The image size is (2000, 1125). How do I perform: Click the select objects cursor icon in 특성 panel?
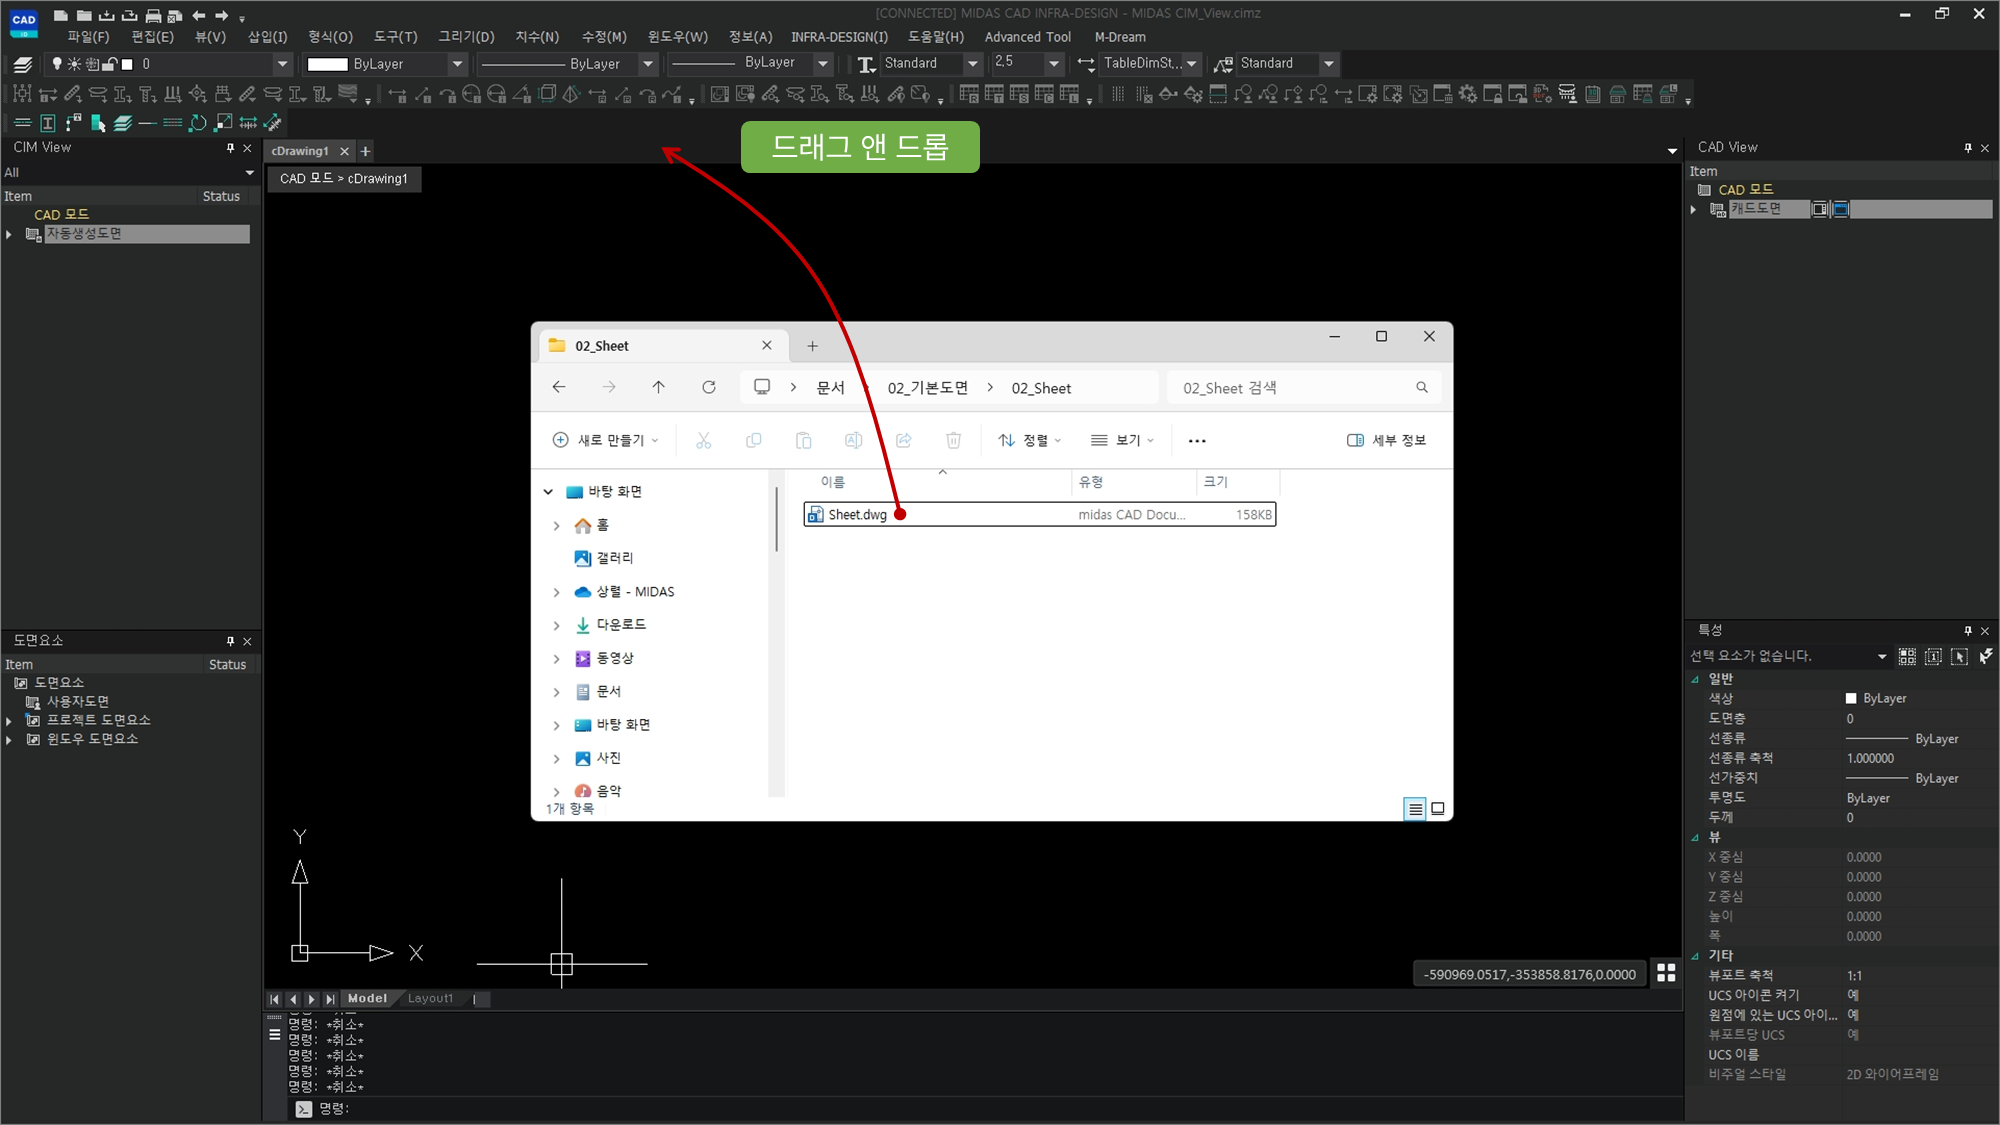coord(1959,656)
